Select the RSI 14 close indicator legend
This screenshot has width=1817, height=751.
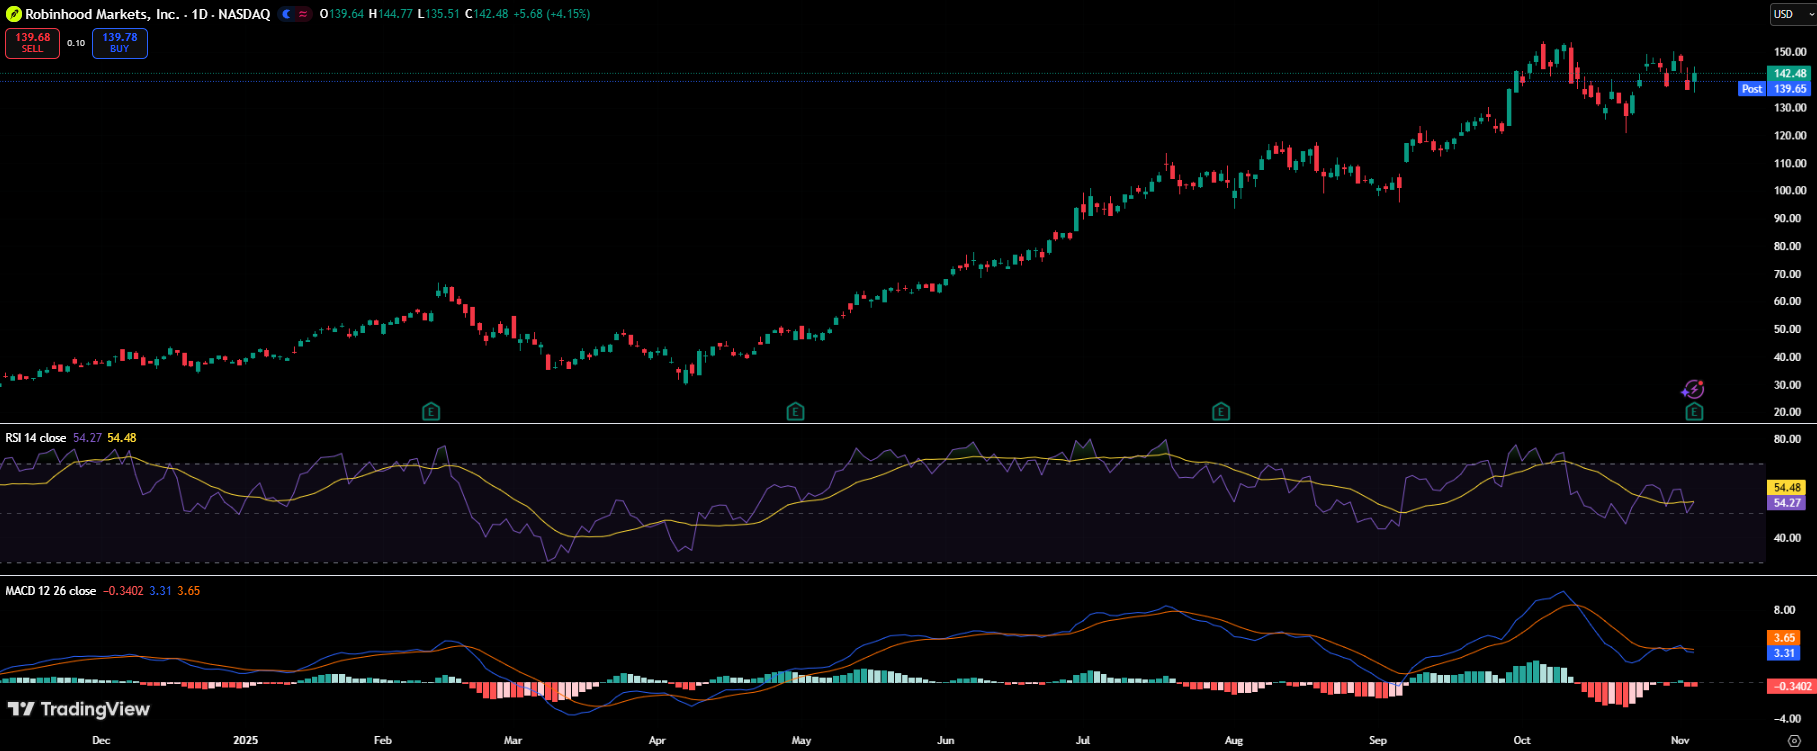[36, 438]
